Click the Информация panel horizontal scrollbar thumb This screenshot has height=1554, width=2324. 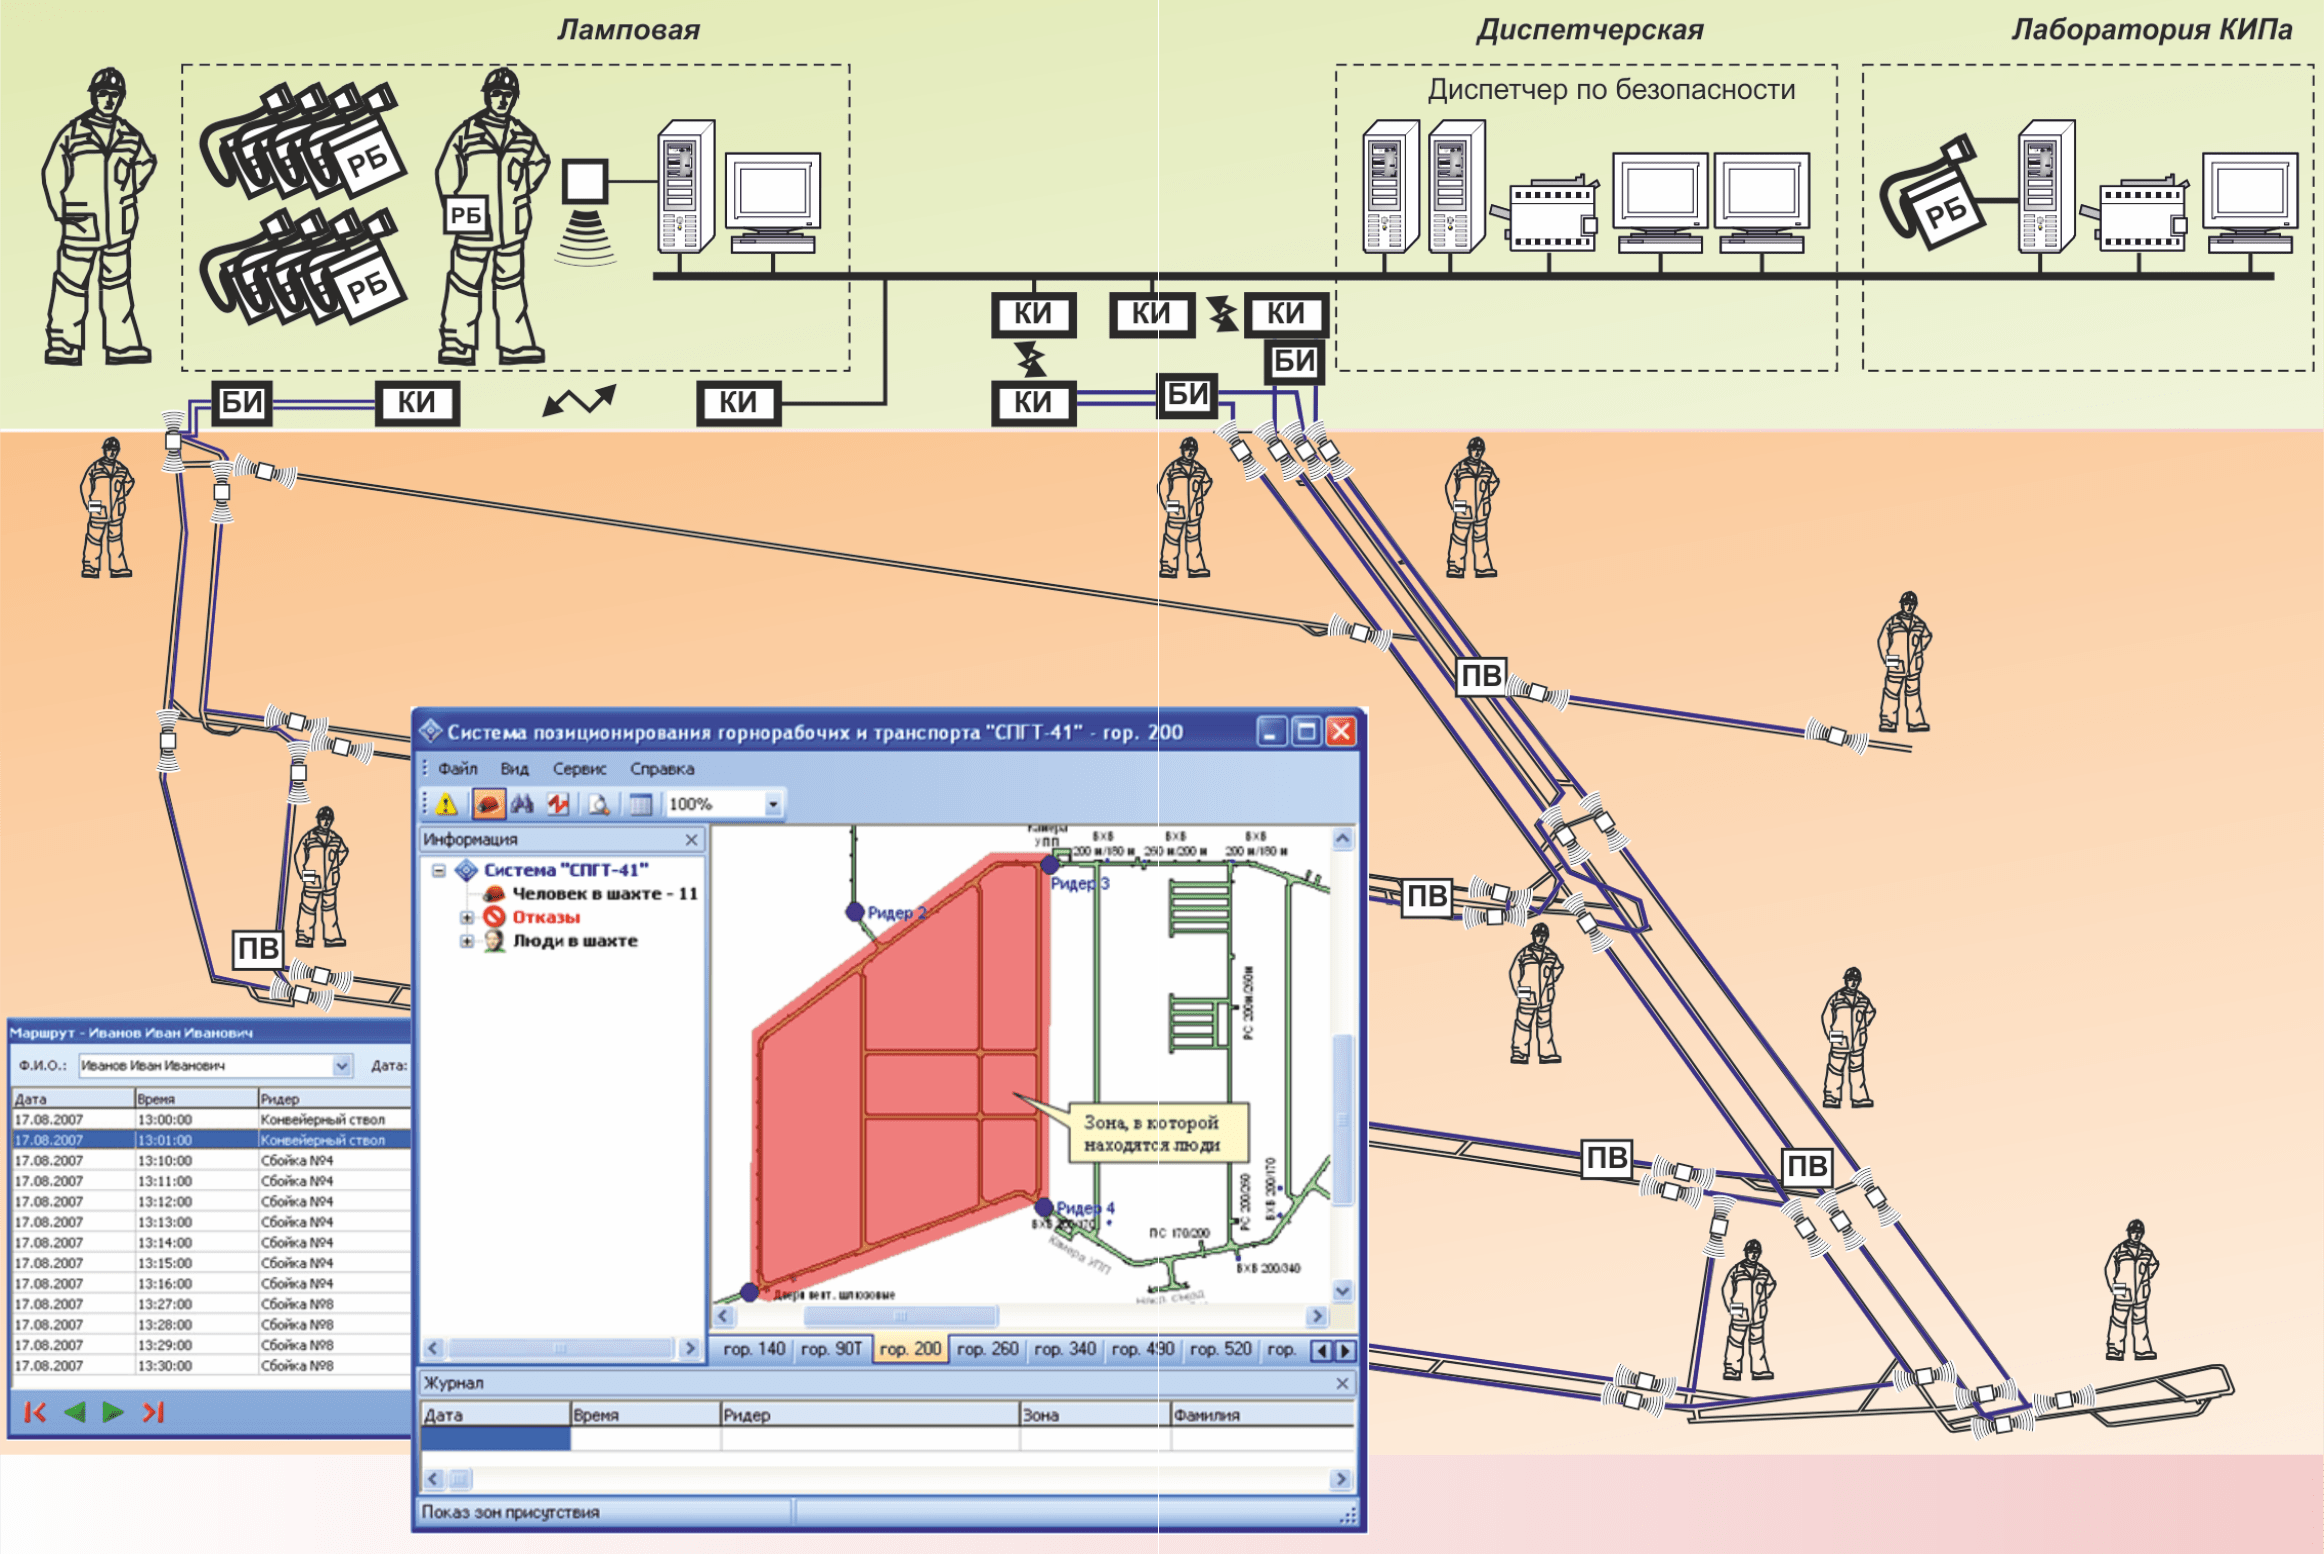560,1348
